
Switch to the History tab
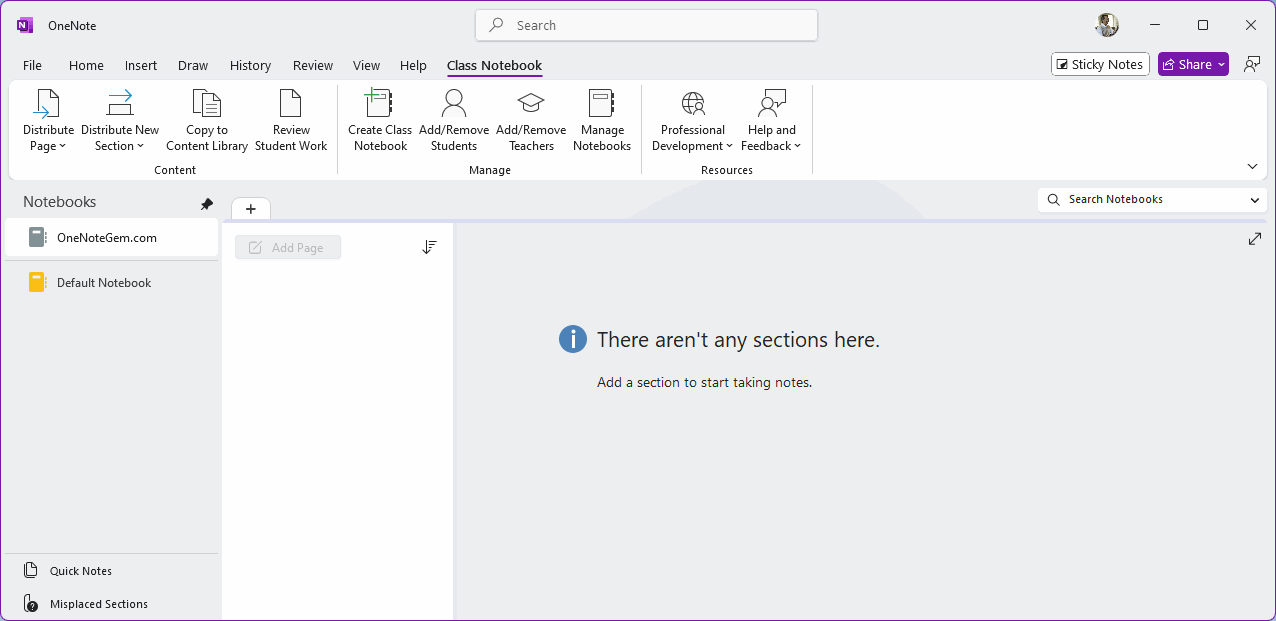pyautogui.click(x=250, y=65)
